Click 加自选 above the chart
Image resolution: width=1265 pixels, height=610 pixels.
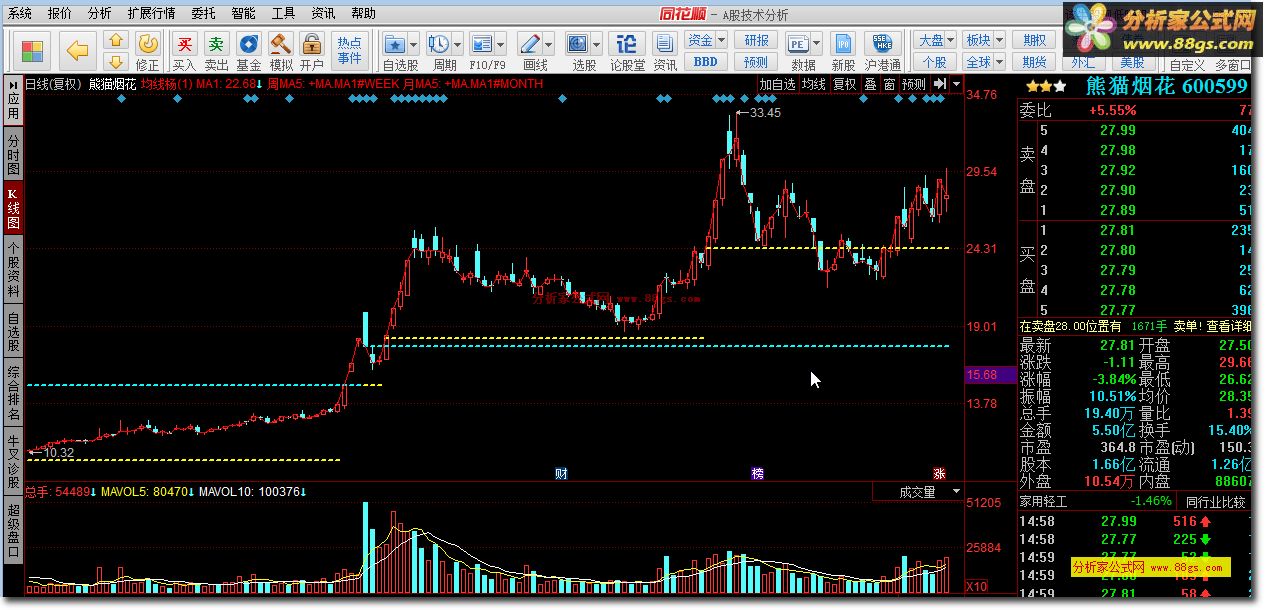tap(776, 85)
